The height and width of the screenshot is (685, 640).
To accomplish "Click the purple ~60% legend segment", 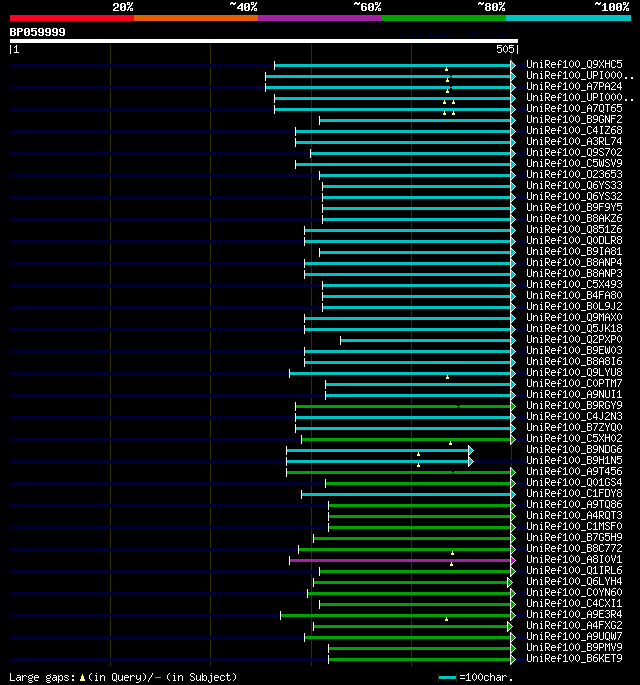I will 320,18.
